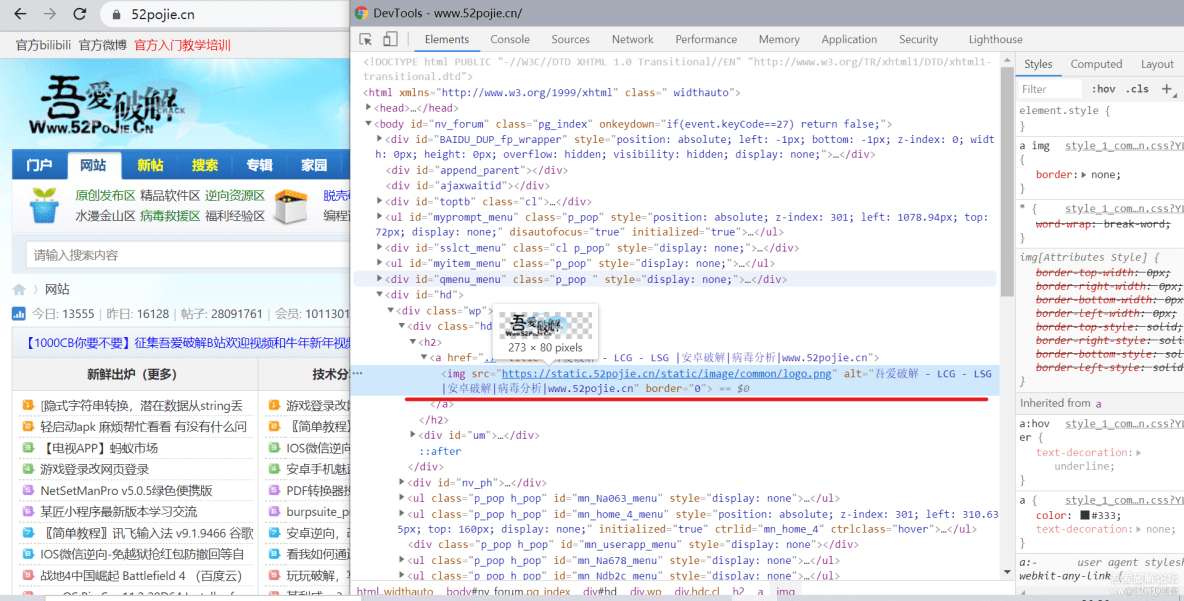Open the stylesheet link for the a img rule
Image resolution: width=1184 pixels, height=601 pixels.
(1124, 146)
